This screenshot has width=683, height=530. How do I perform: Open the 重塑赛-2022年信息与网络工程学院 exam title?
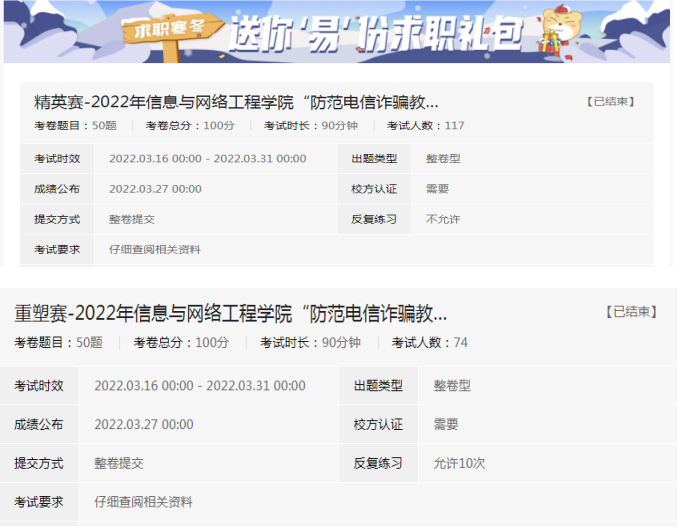coord(230,314)
